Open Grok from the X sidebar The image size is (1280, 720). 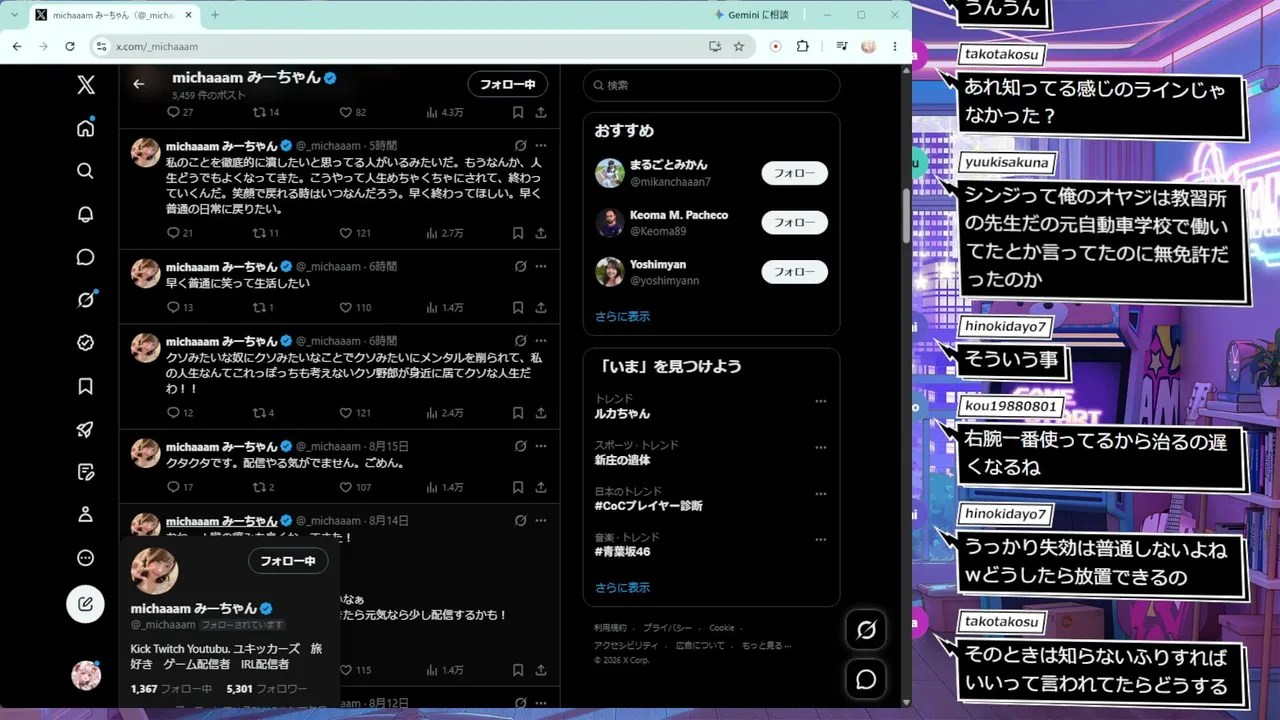(x=86, y=300)
